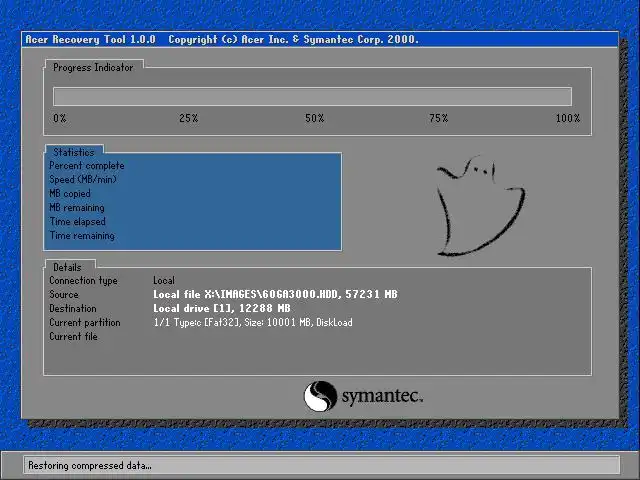Click the 1/1 Type:c [Fat32] partition value
Screen dimensions: 640x480
[253, 322]
